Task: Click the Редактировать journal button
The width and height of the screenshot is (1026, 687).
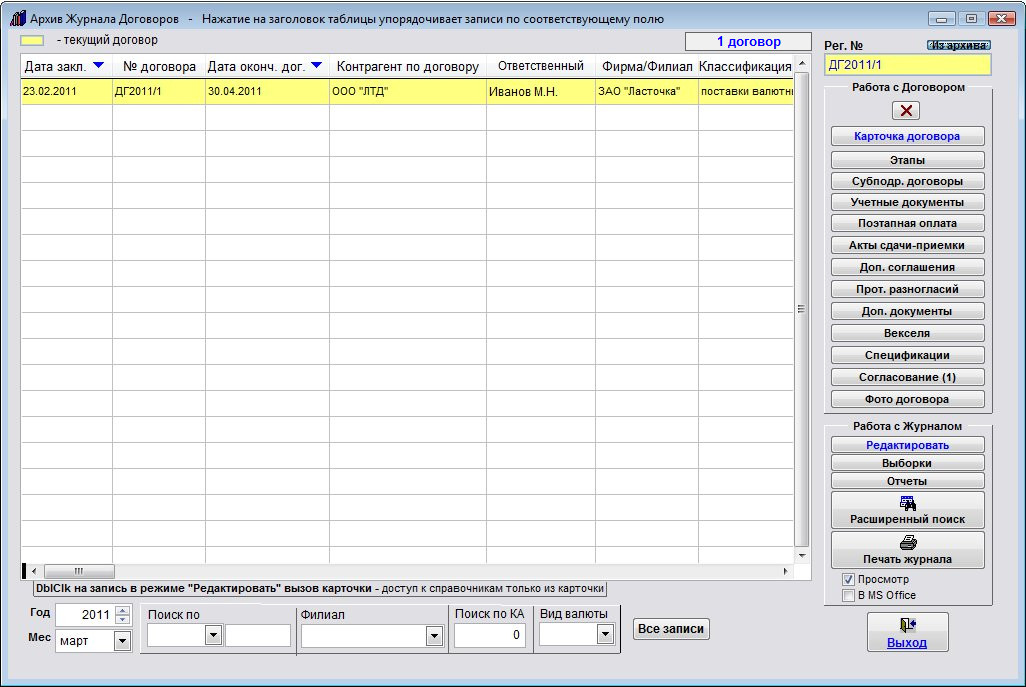Action: click(x=908, y=445)
